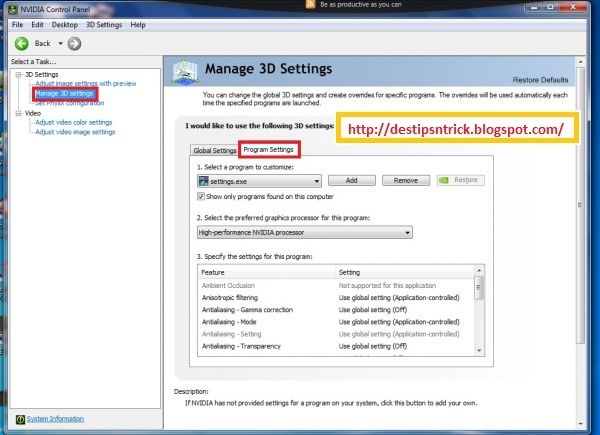Click the System Information icon
Screen dimensions: 600x435
click(20, 419)
